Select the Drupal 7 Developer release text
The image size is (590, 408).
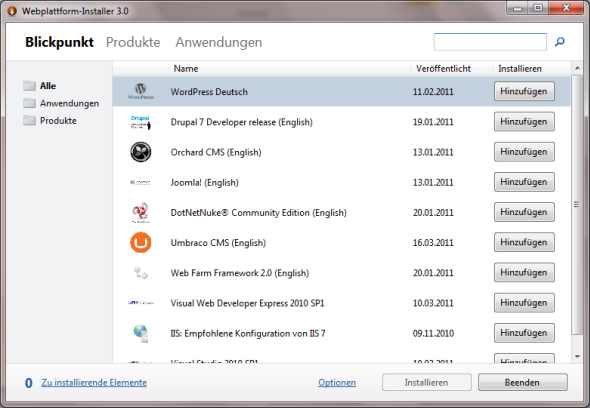pos(242,122)
